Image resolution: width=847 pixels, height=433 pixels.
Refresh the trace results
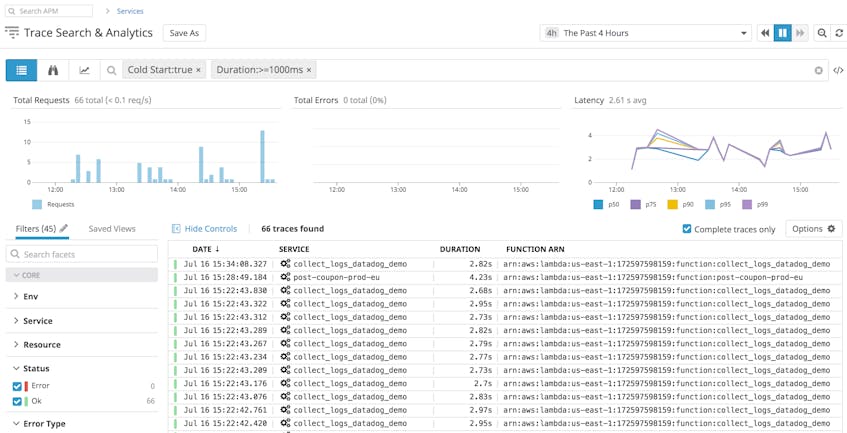coord(839,33)
